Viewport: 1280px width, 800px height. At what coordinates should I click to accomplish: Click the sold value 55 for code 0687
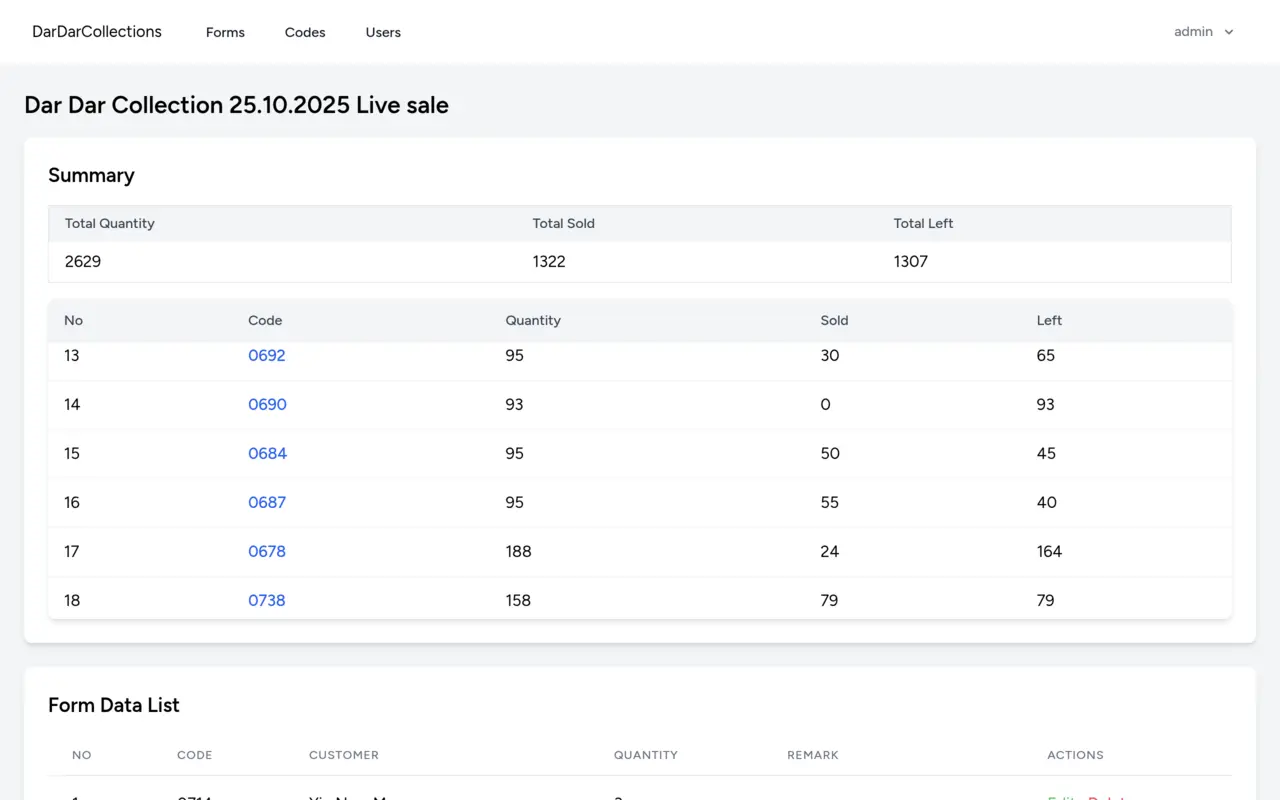(x=830, y=503)
